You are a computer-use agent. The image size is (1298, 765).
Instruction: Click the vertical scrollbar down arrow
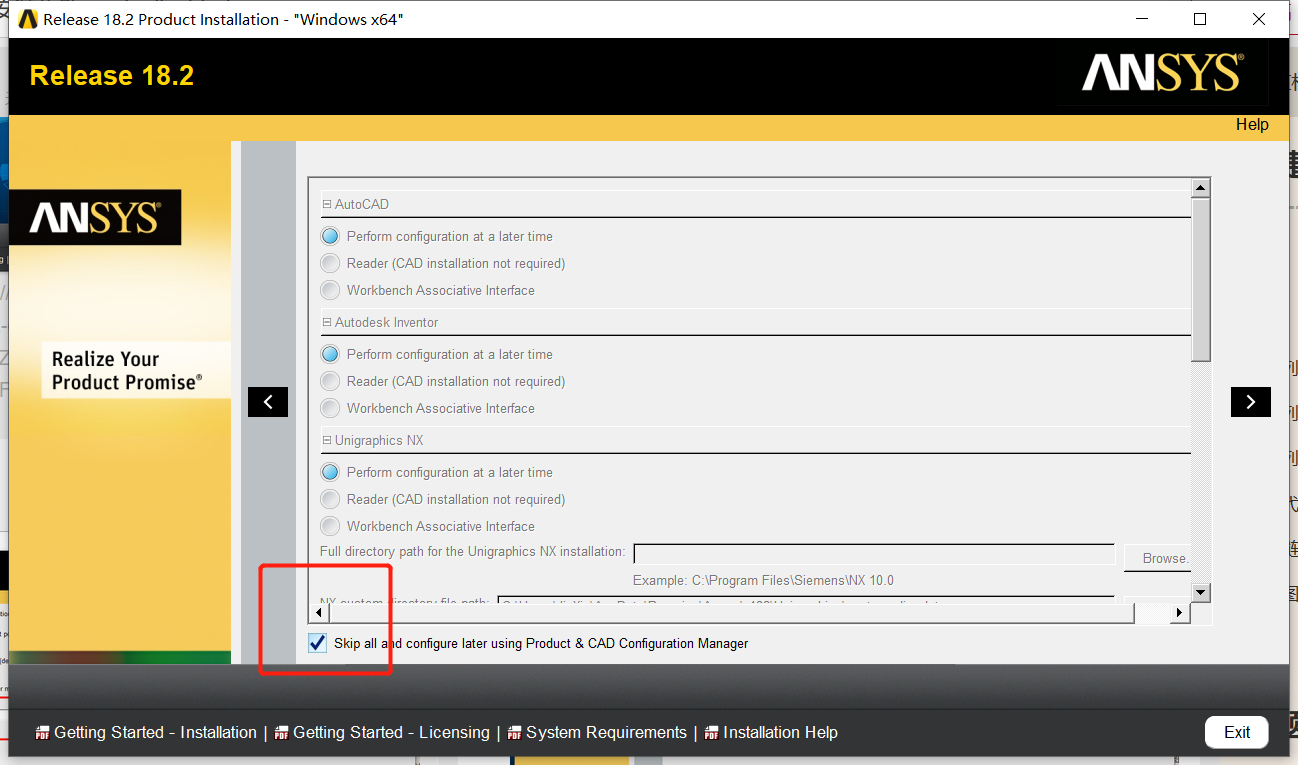[x=1201, y=592]
